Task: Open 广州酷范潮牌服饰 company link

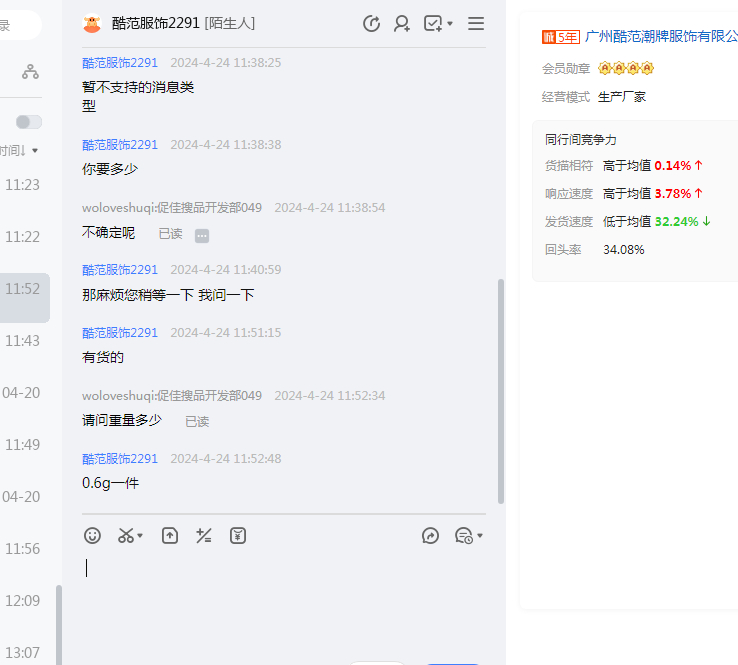Action: click(x=660, y=36)
